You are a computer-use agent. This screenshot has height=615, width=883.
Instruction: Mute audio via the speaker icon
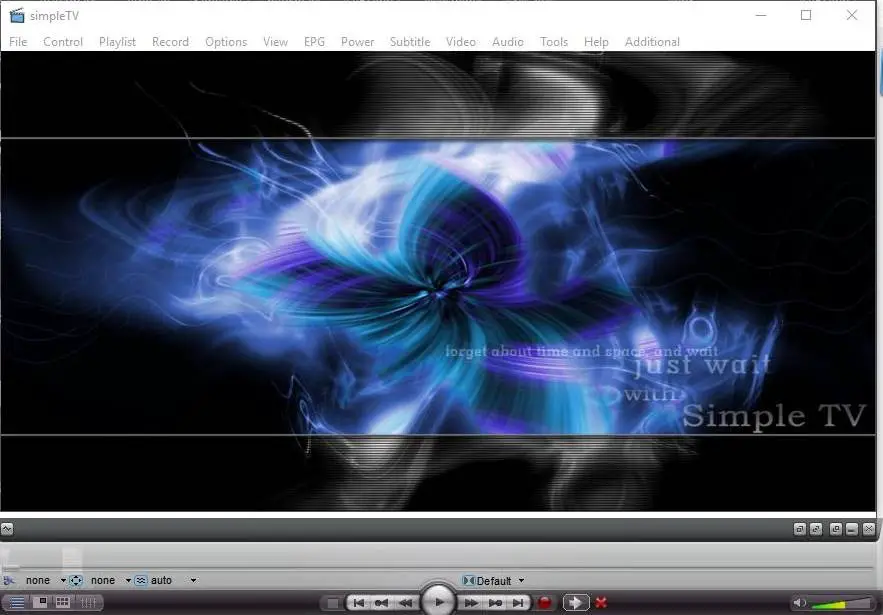pyautogui.click(x=799, y=603)
